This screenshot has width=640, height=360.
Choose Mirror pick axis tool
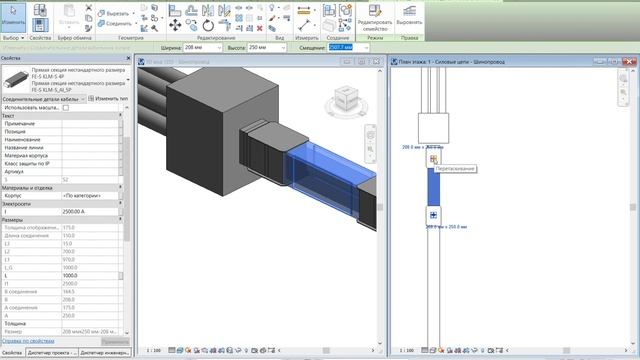[x=208, y=10]
